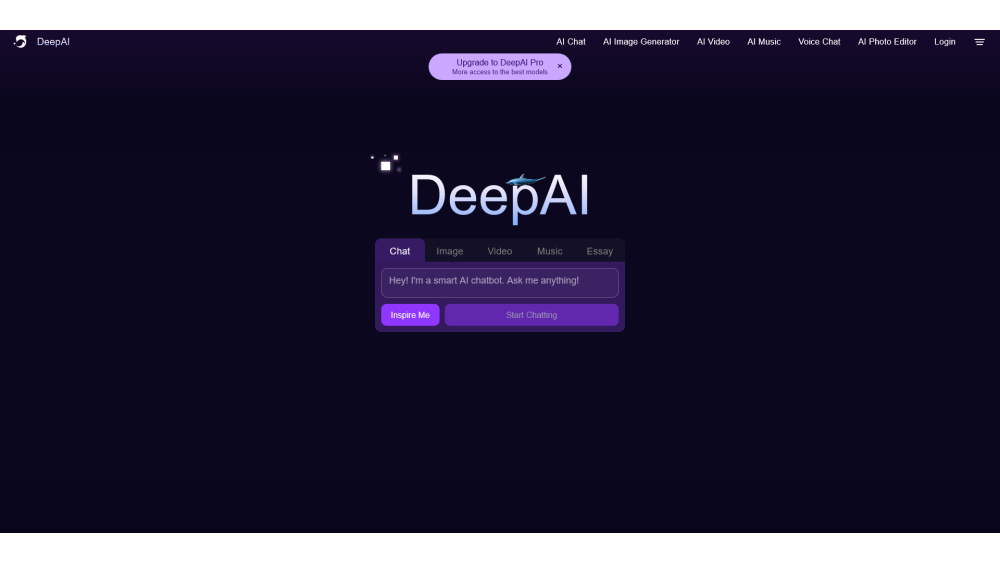Switch to the Essay tab
1000x563 pixels.
tap(599, 251)
